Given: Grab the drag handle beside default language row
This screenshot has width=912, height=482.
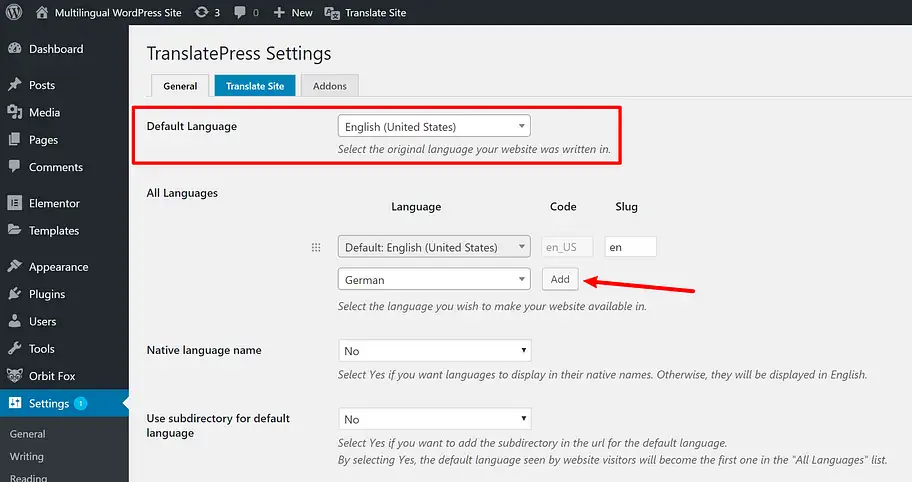Looking at the screenshot, I should click(x=316, y=247).
